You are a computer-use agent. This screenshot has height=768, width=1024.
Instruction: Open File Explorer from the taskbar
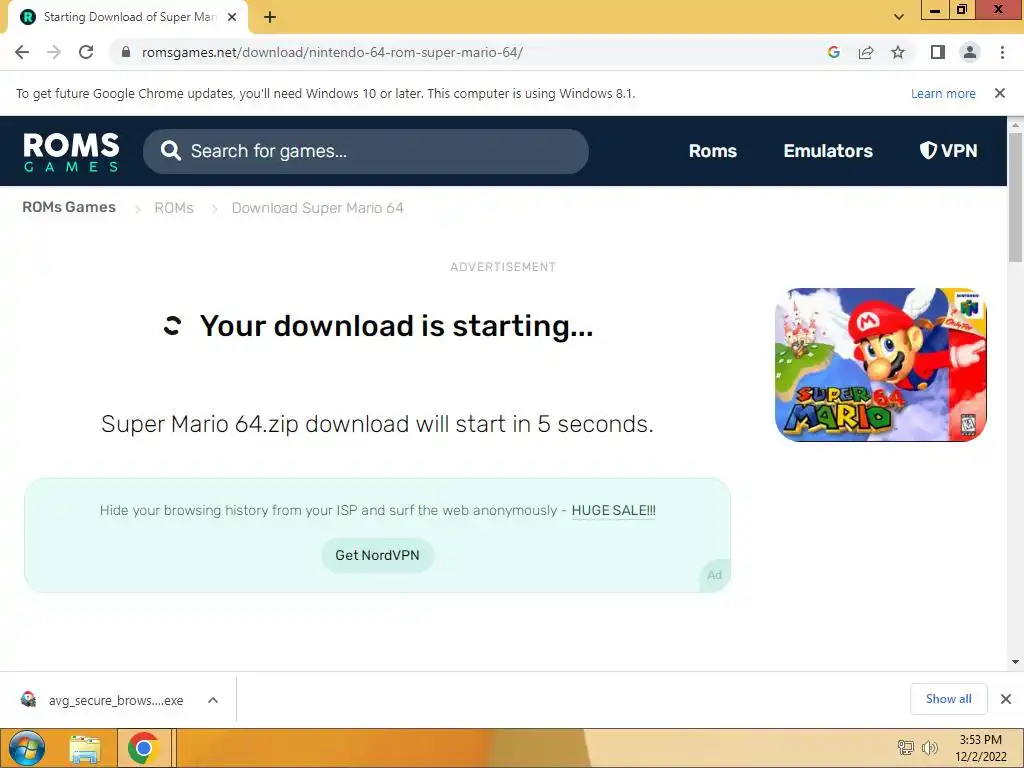pyautogui.click(x=85, y=748)
